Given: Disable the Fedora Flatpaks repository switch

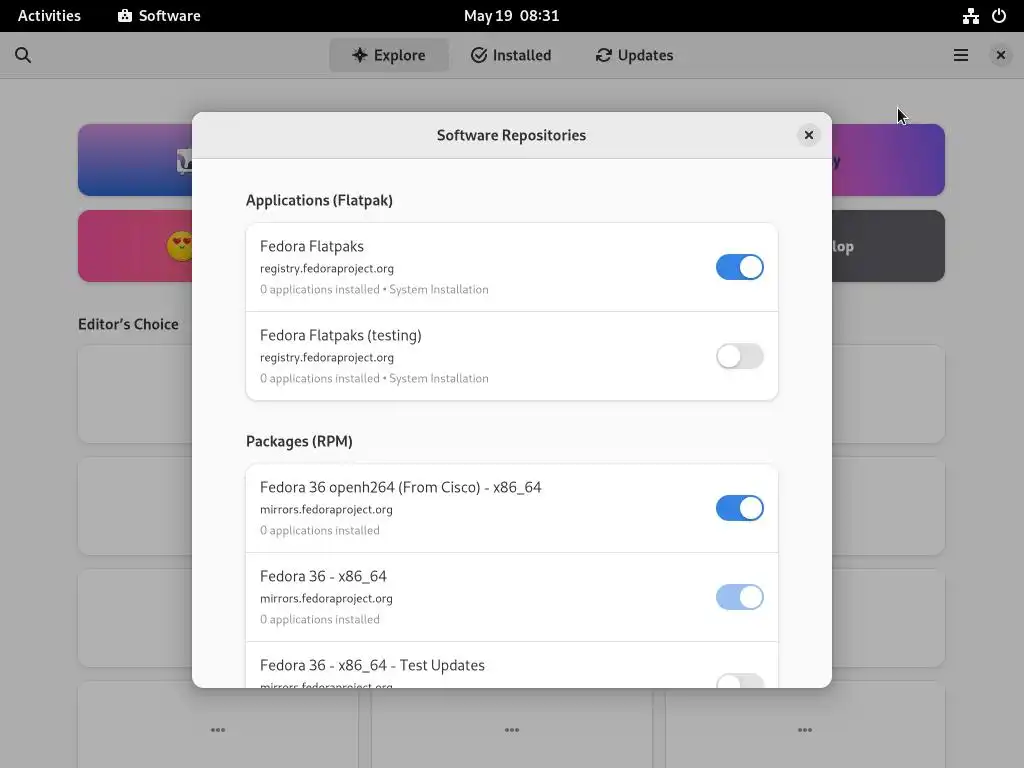Looking at the screenshot, I should click(739, 267).
